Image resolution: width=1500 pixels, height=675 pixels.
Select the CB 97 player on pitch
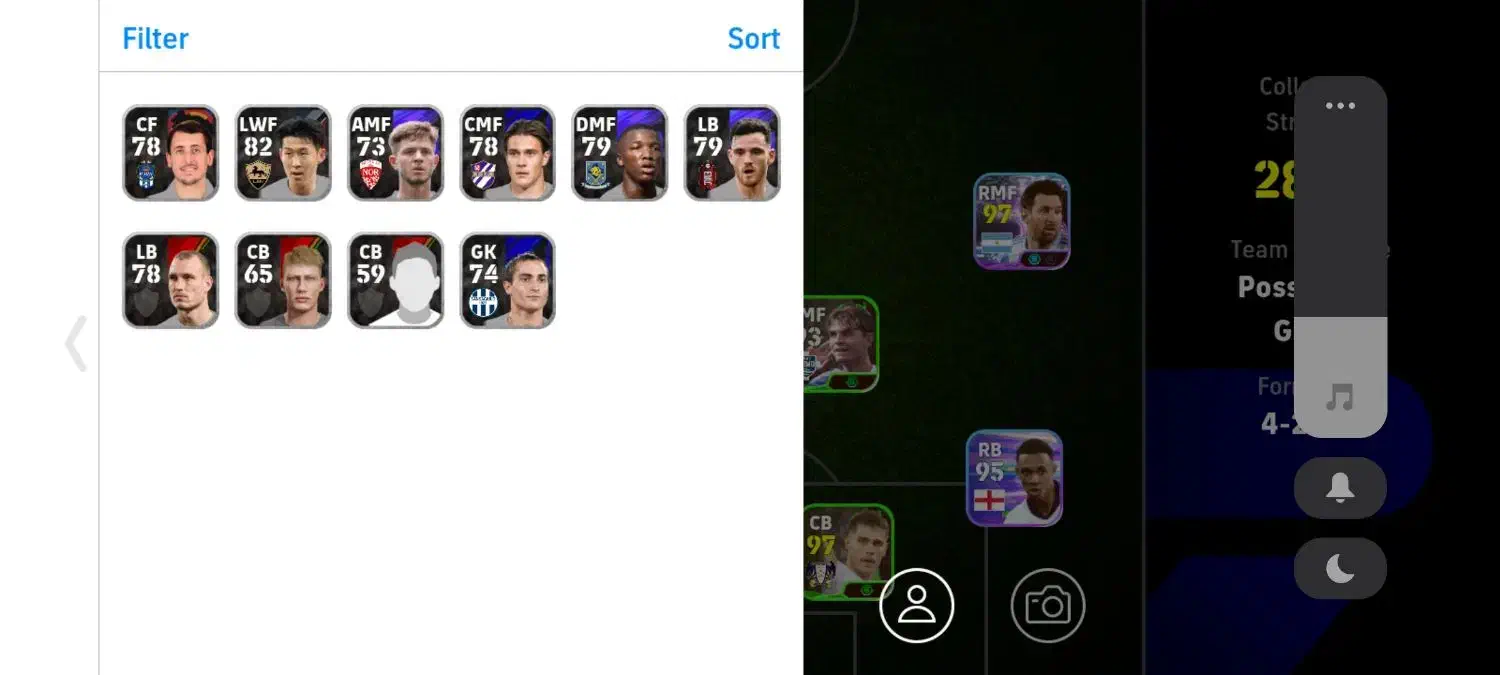coord(848,552)
